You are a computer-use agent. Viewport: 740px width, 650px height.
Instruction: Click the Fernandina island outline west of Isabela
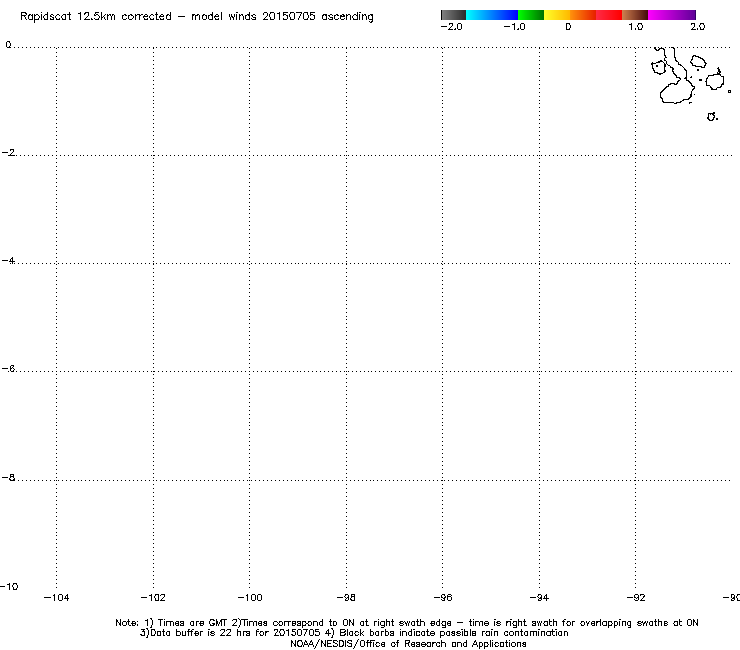click(658, 67)
